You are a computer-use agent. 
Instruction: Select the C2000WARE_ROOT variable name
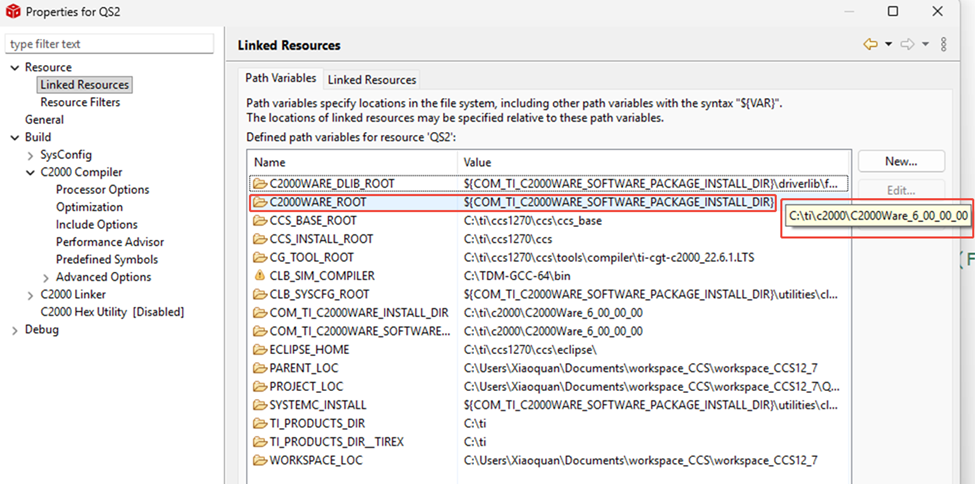[318, 202]
